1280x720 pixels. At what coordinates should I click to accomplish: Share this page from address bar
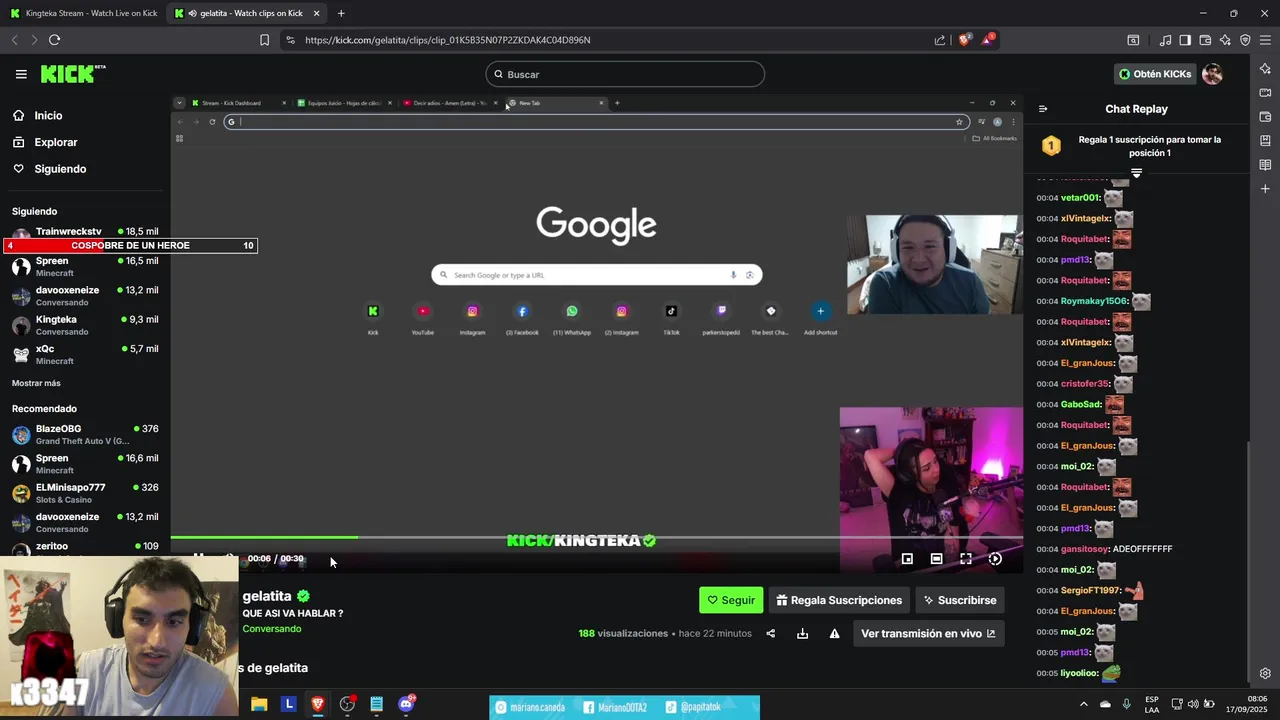point(940,40)
